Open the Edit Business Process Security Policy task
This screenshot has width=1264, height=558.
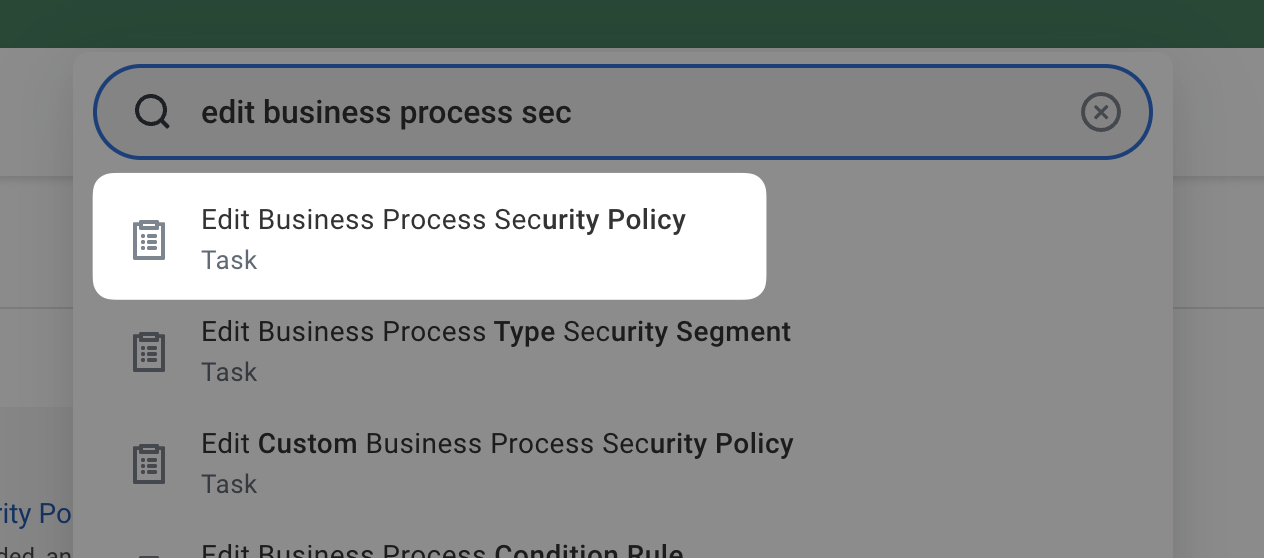[443, 220]
